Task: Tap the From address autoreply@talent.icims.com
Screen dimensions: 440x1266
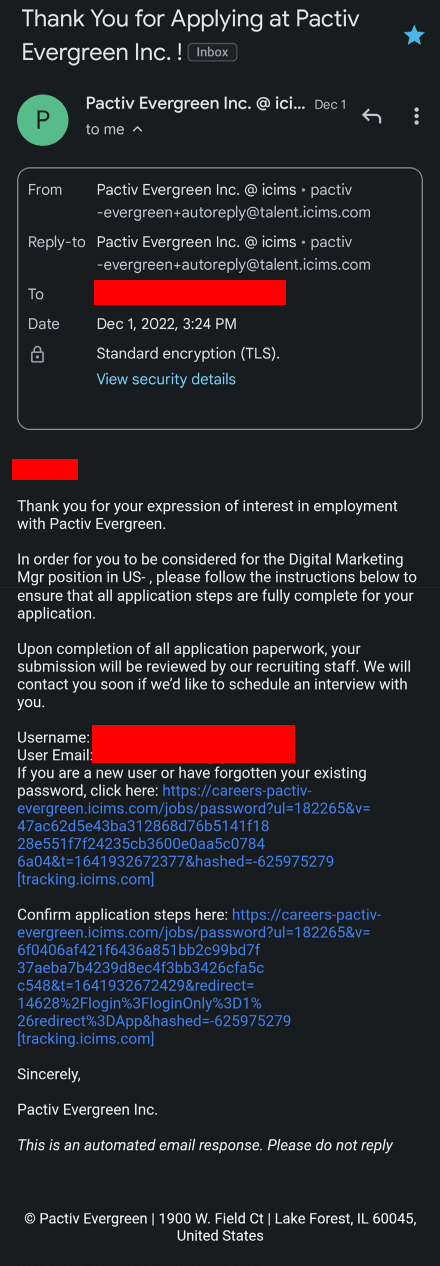Action: (x=234, y=212)
